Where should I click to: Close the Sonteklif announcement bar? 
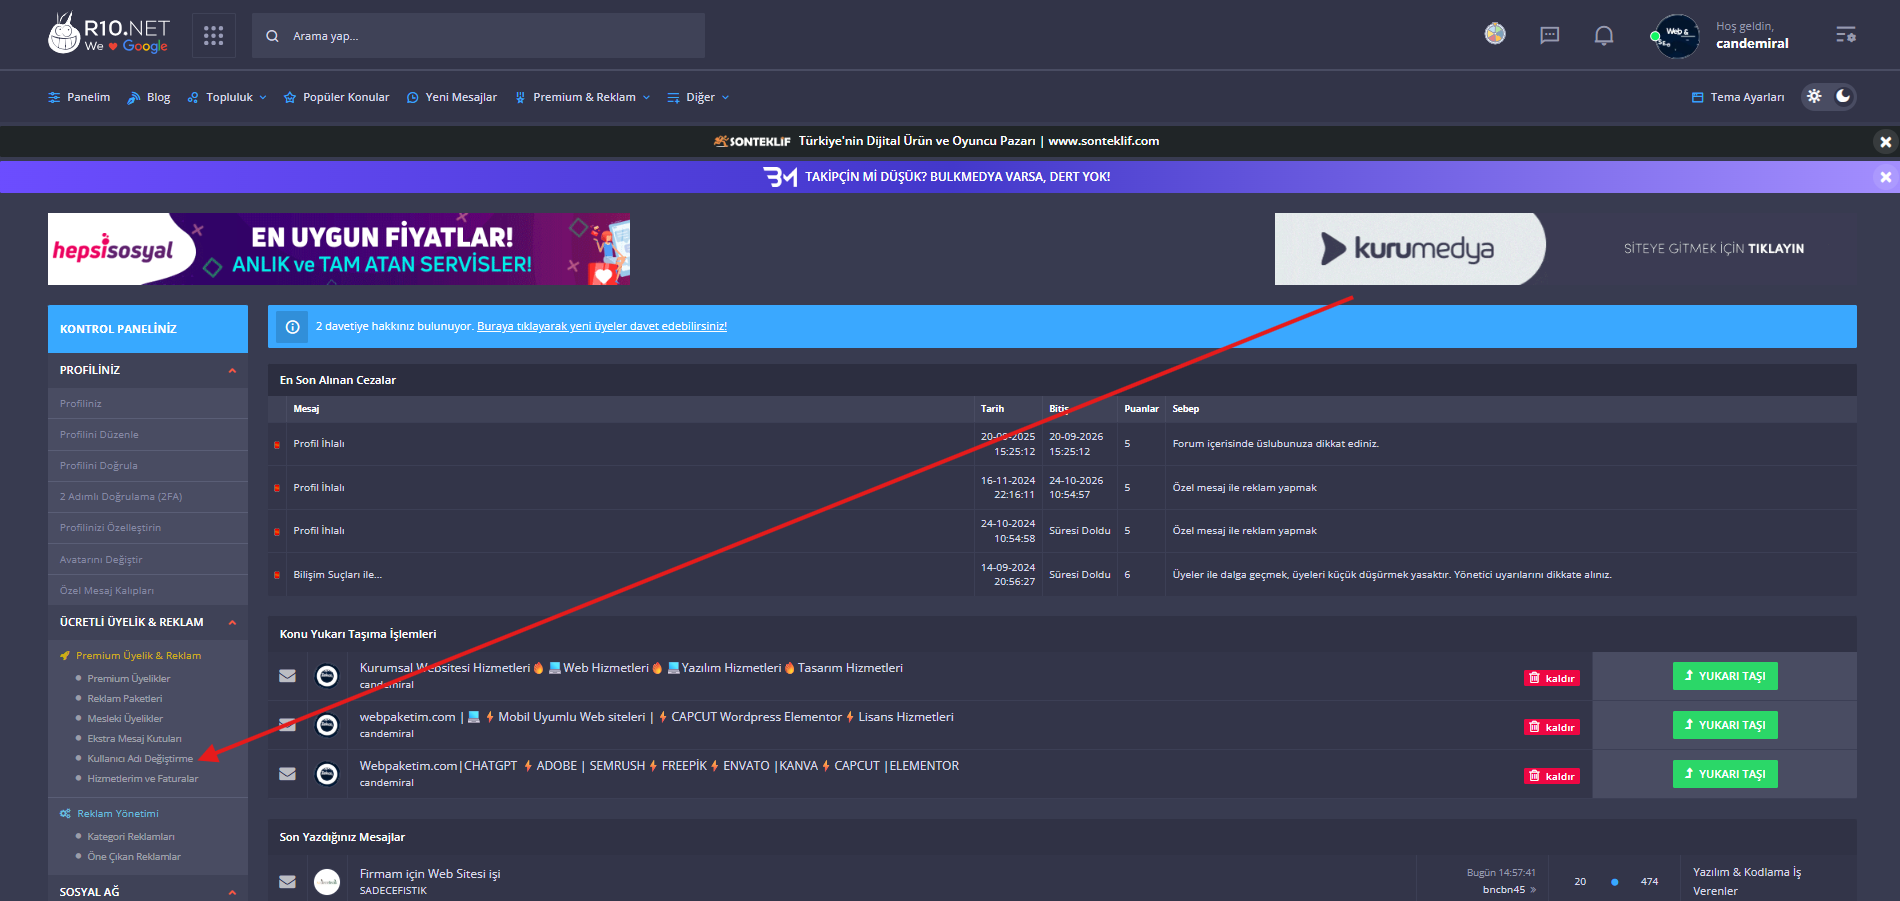coord(1886,142)
